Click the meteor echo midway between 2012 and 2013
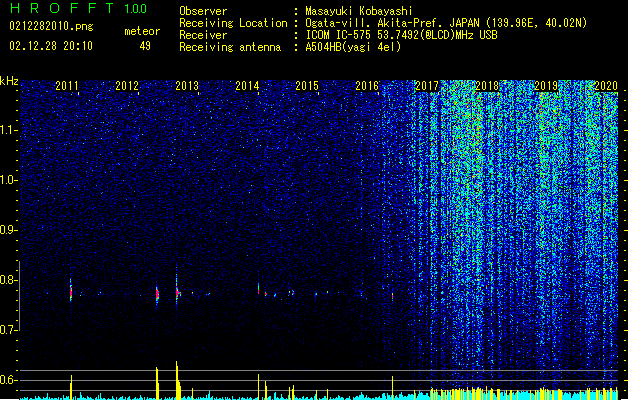Screen dimensions: 629x400 [x=157, y=295]
